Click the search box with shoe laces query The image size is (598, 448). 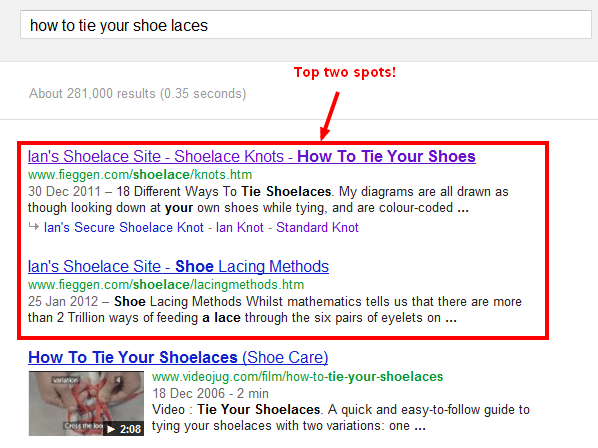(x=306, y=25)
